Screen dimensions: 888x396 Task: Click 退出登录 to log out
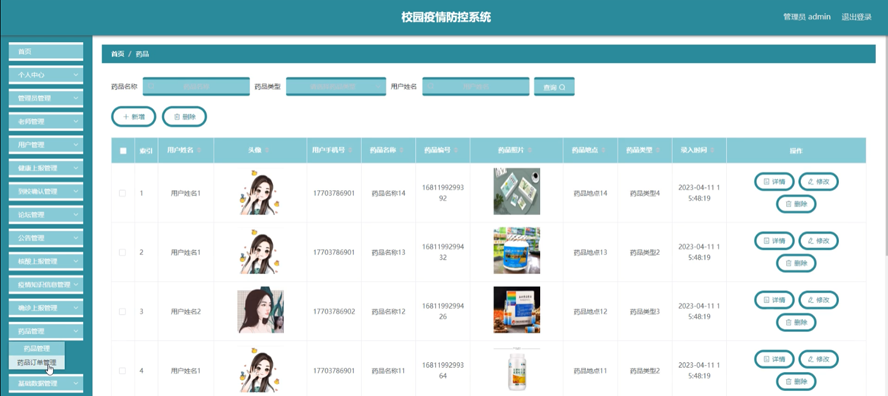click(856, 17)
